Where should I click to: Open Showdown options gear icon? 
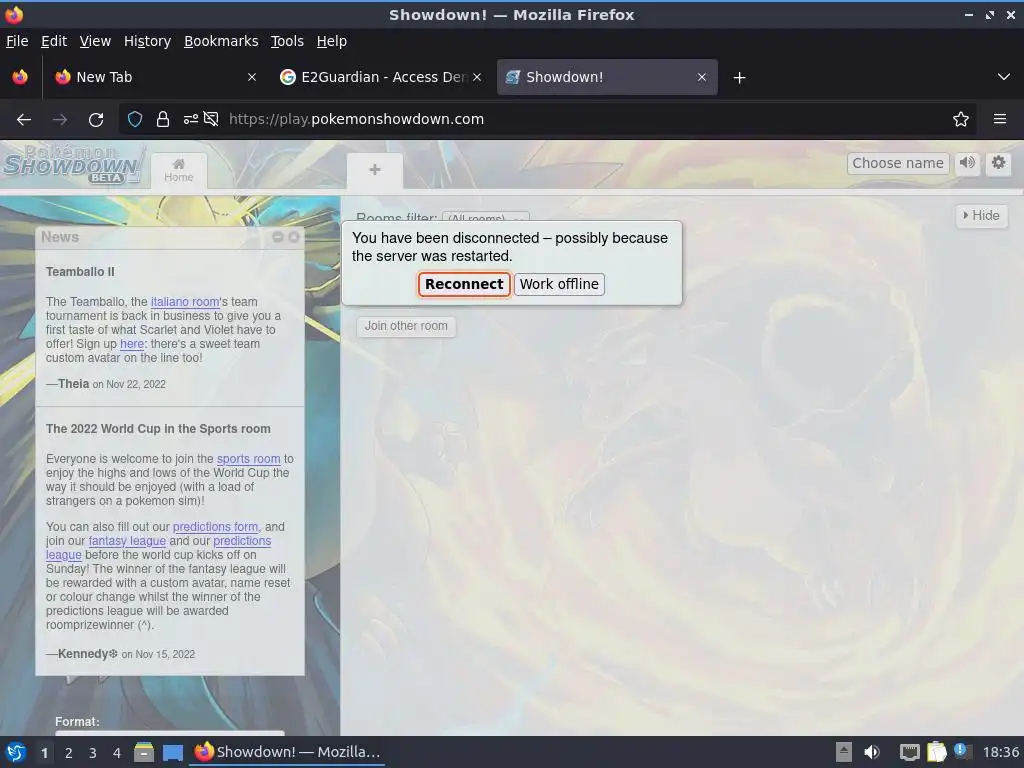[998, 163]
